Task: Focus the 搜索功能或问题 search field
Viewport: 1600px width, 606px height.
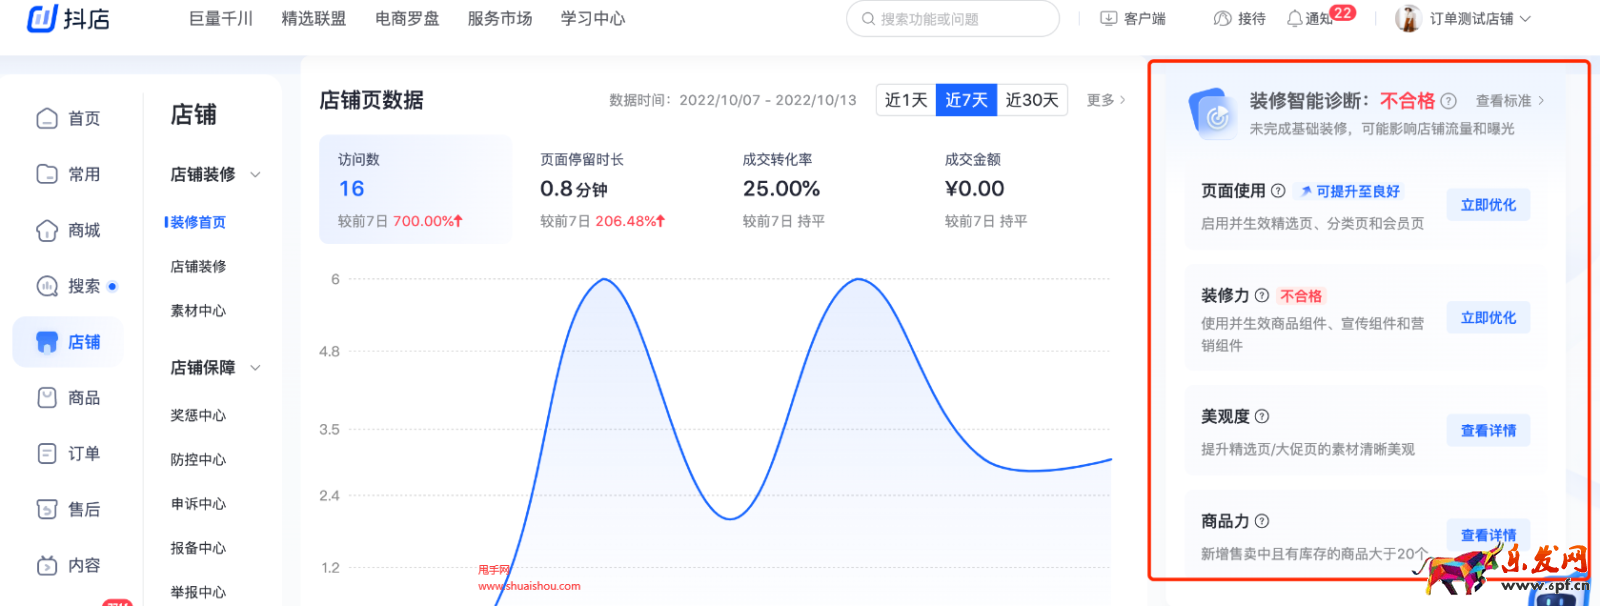Action: 952,19
